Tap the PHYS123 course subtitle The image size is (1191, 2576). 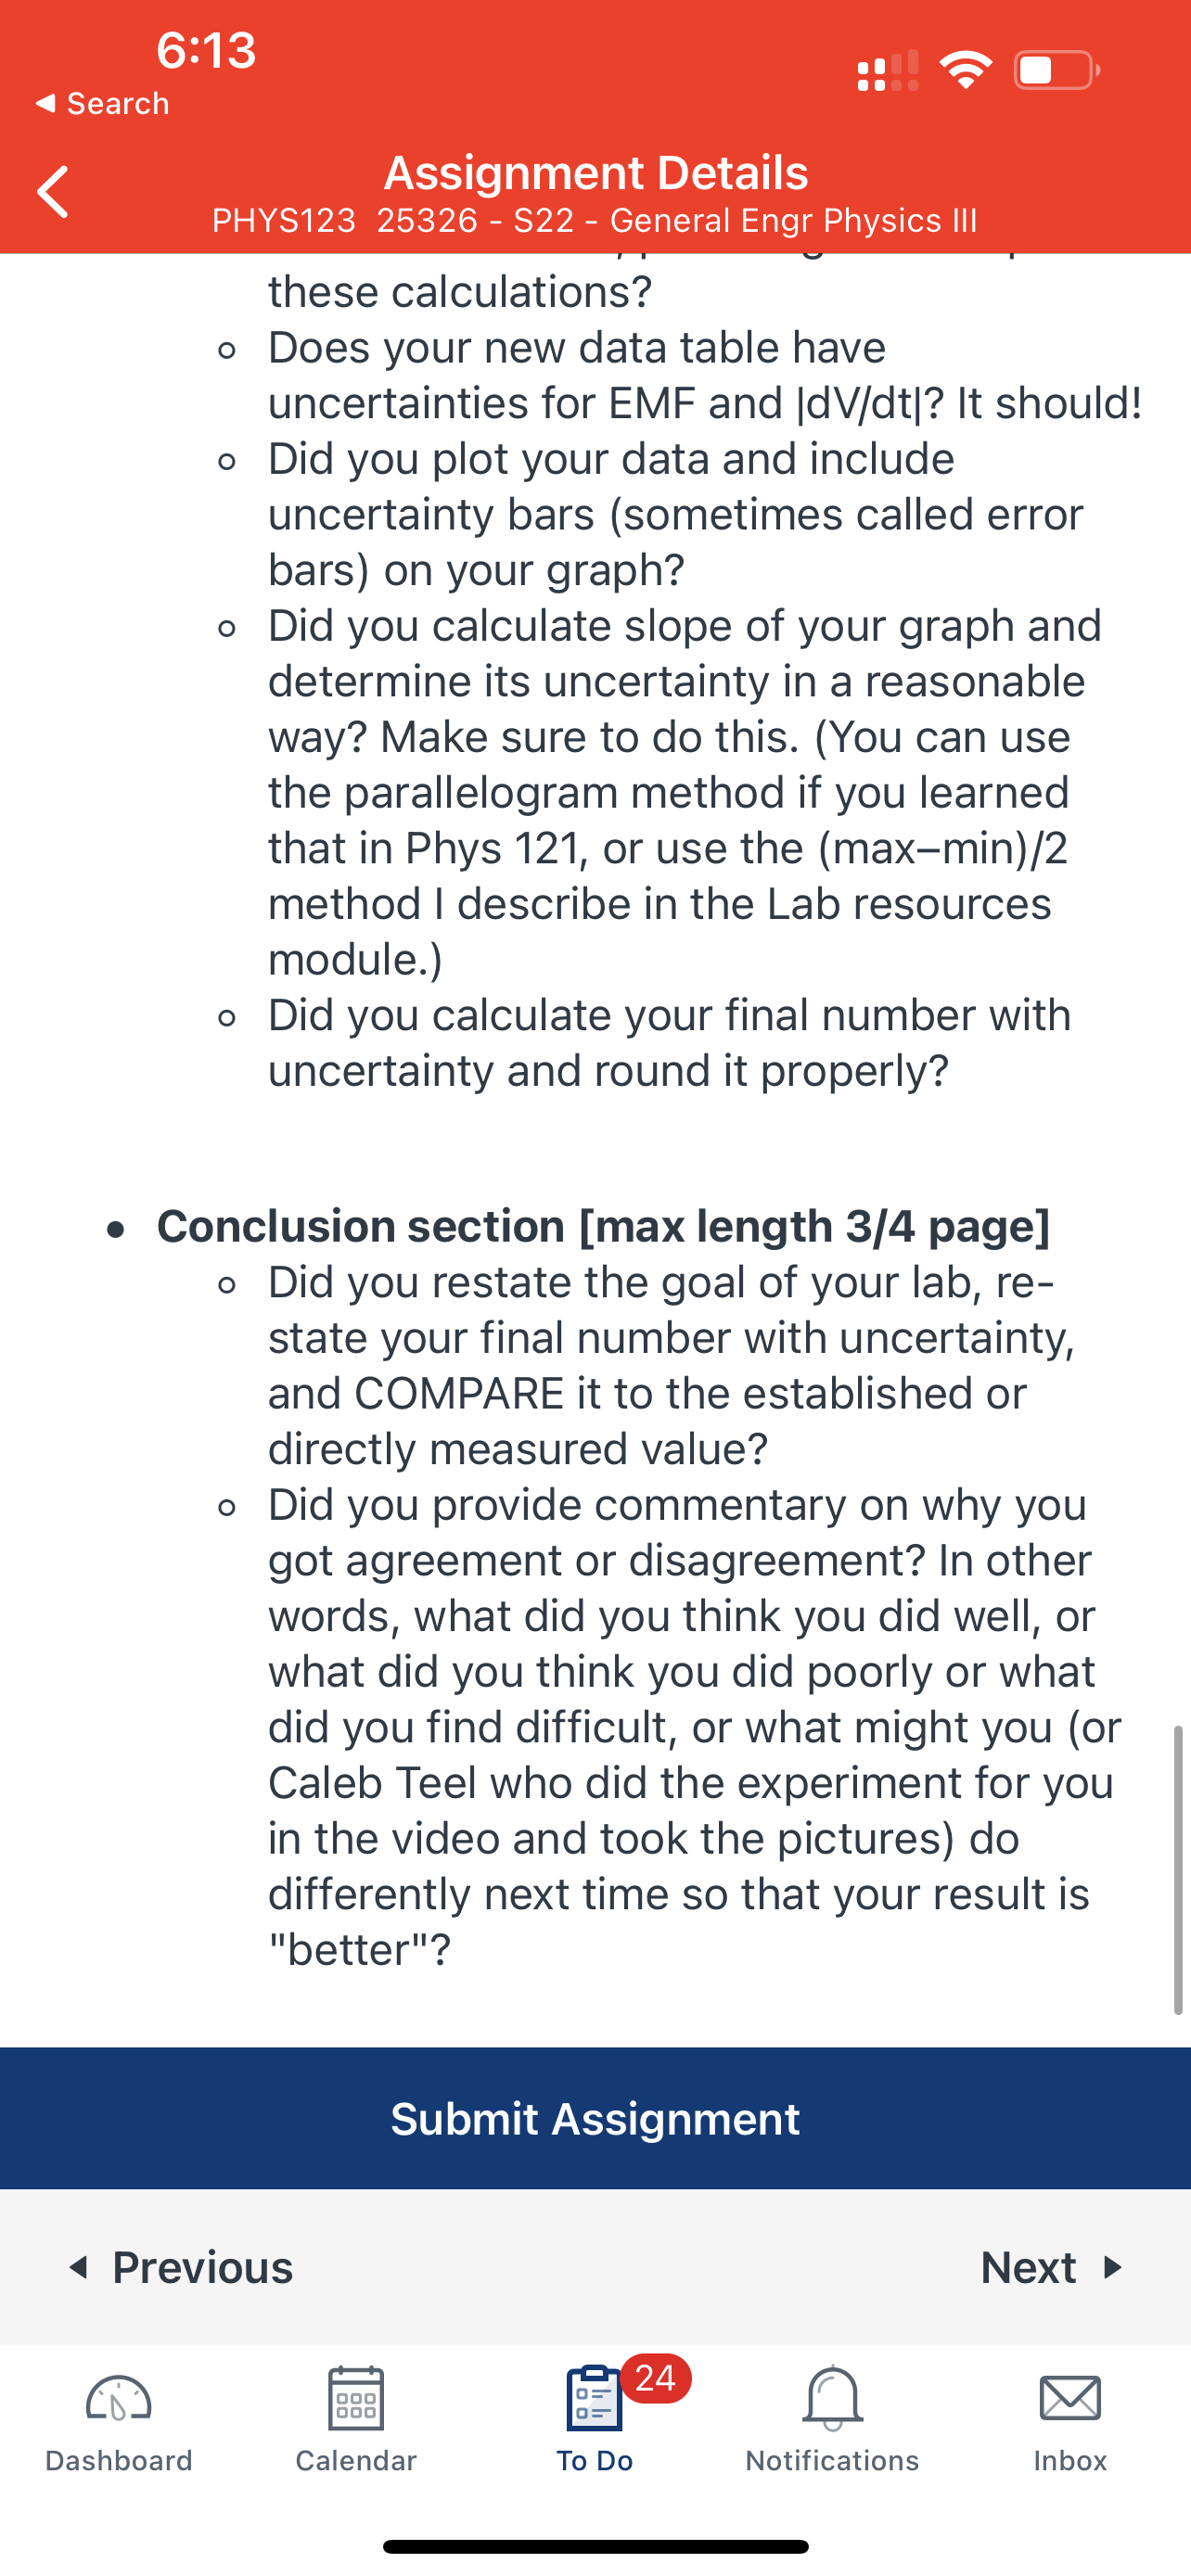tap(595, 220)
